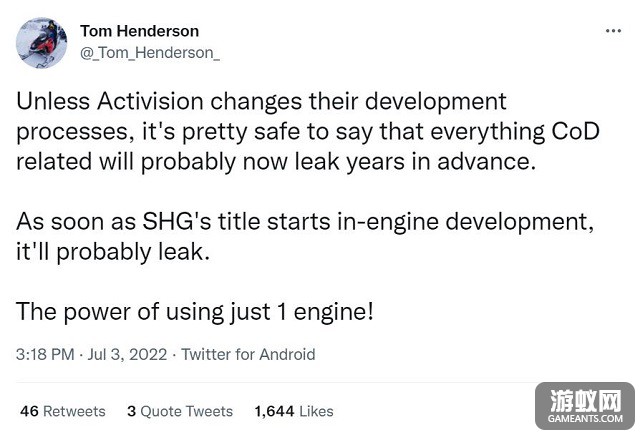This screenshot has width=640, height=435.
Task: Click the 3:18 PM timestamp
Action: click(45, 354)
